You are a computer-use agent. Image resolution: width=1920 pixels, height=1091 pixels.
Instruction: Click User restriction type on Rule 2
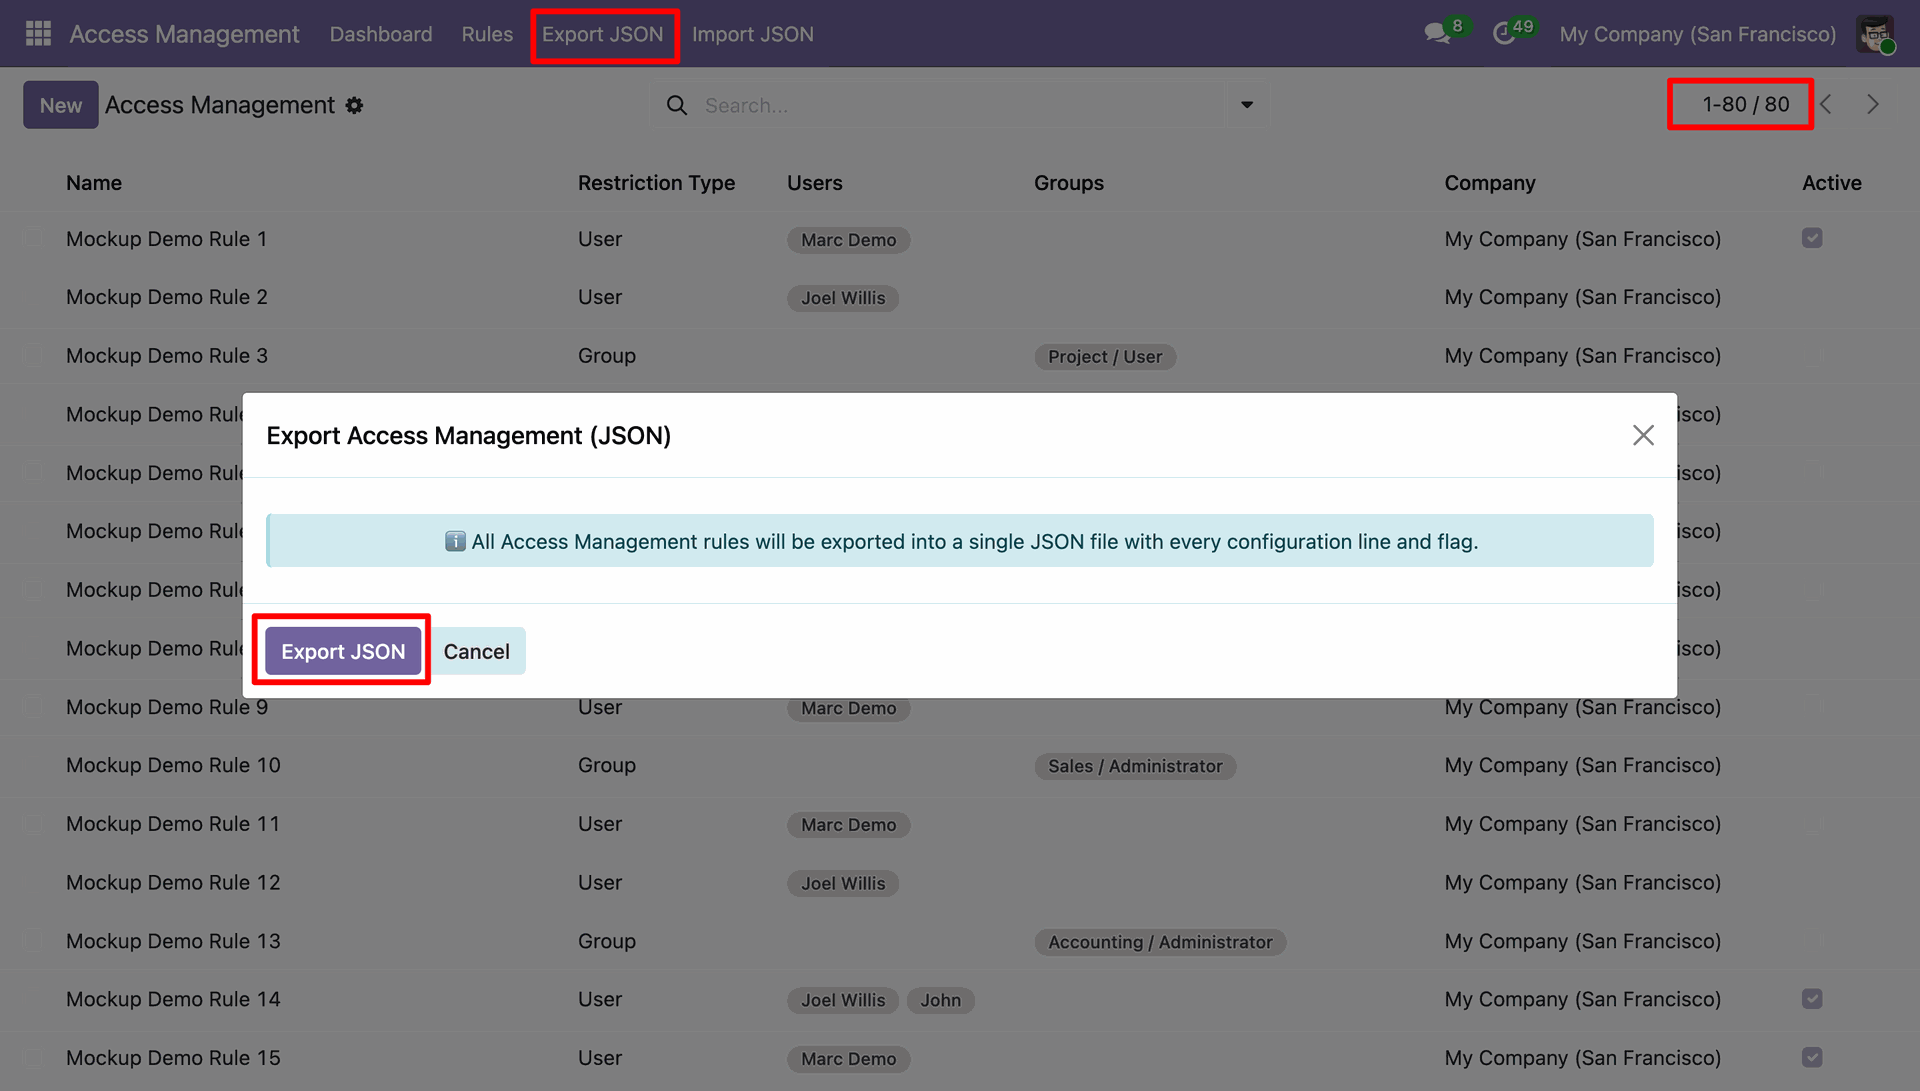click(x=600, y=297)
